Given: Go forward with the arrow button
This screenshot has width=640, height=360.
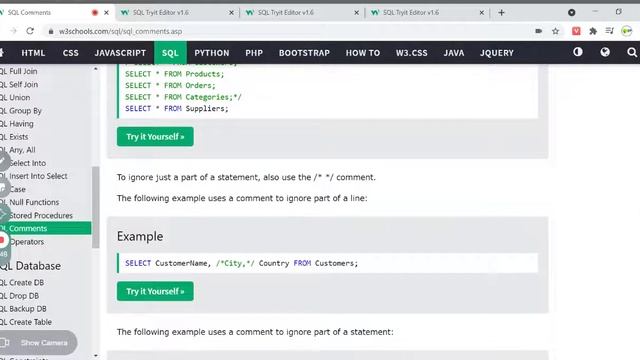Looking at the screenshot, I should click(x=13, y=31).
